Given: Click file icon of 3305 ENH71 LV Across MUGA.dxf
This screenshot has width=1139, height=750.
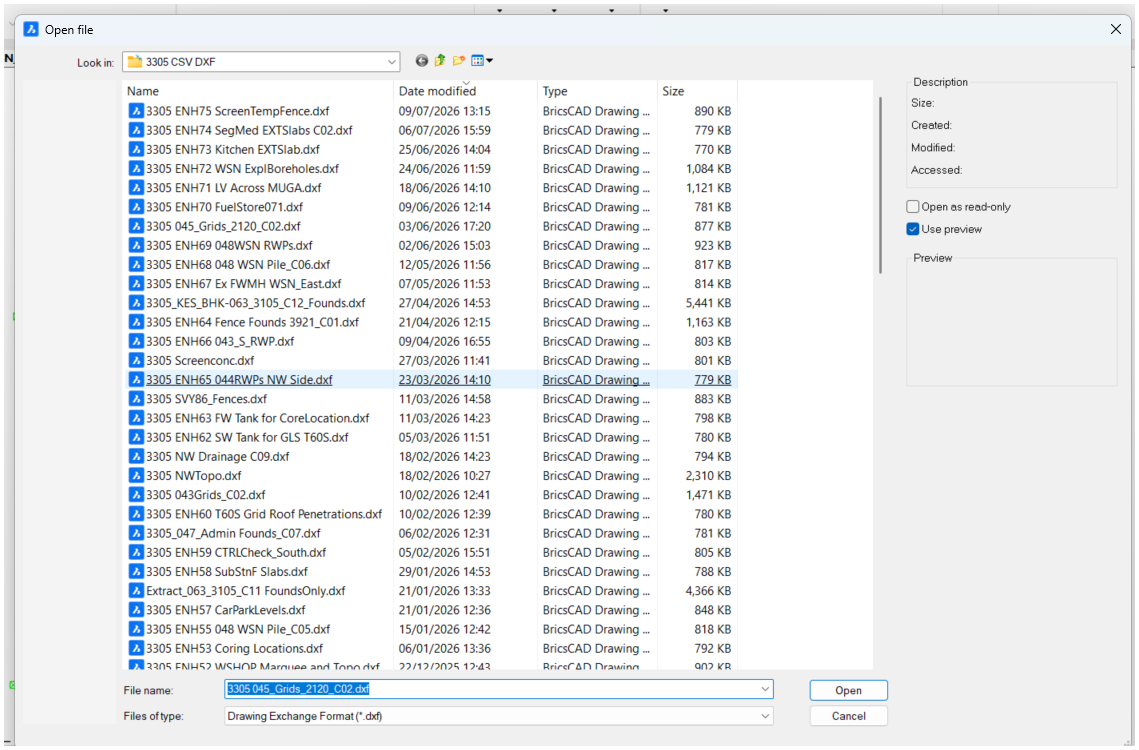Looking at the screenshot, I should click(x=136, y=188).
